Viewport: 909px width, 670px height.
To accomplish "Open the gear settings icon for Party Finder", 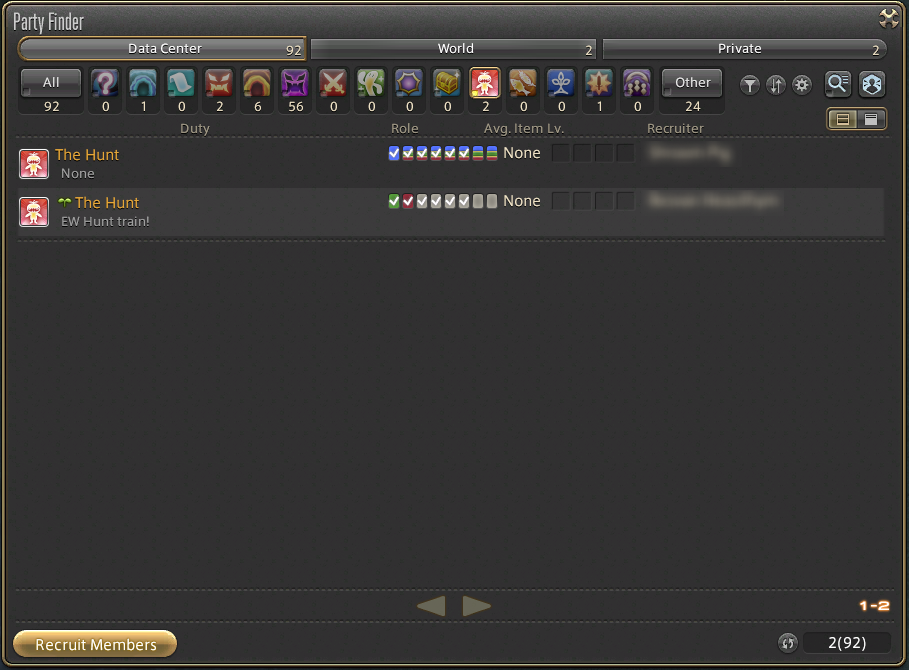I will (801, 86).
